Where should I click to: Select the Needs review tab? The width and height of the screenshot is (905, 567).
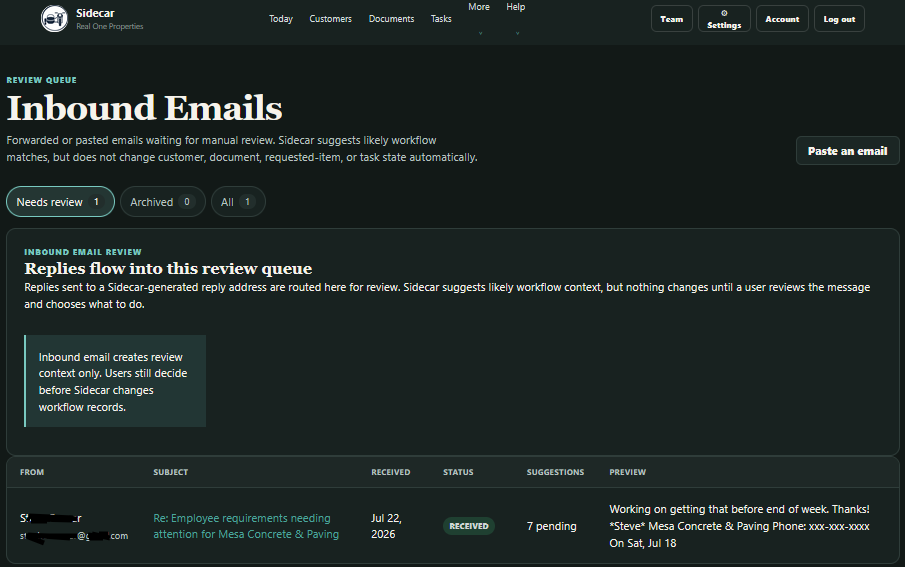pos(61,202)
